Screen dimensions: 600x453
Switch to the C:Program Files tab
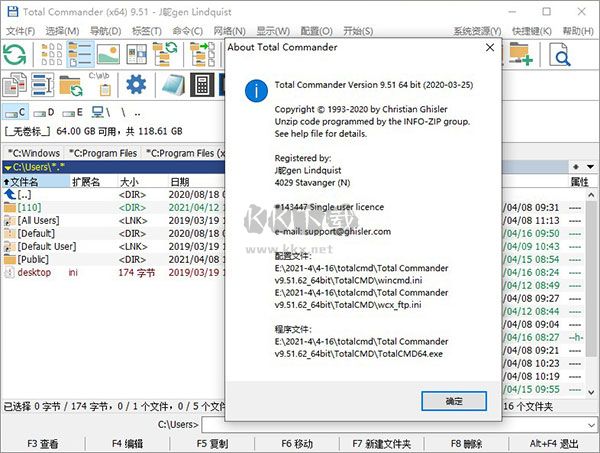click(x=103, y=153)
